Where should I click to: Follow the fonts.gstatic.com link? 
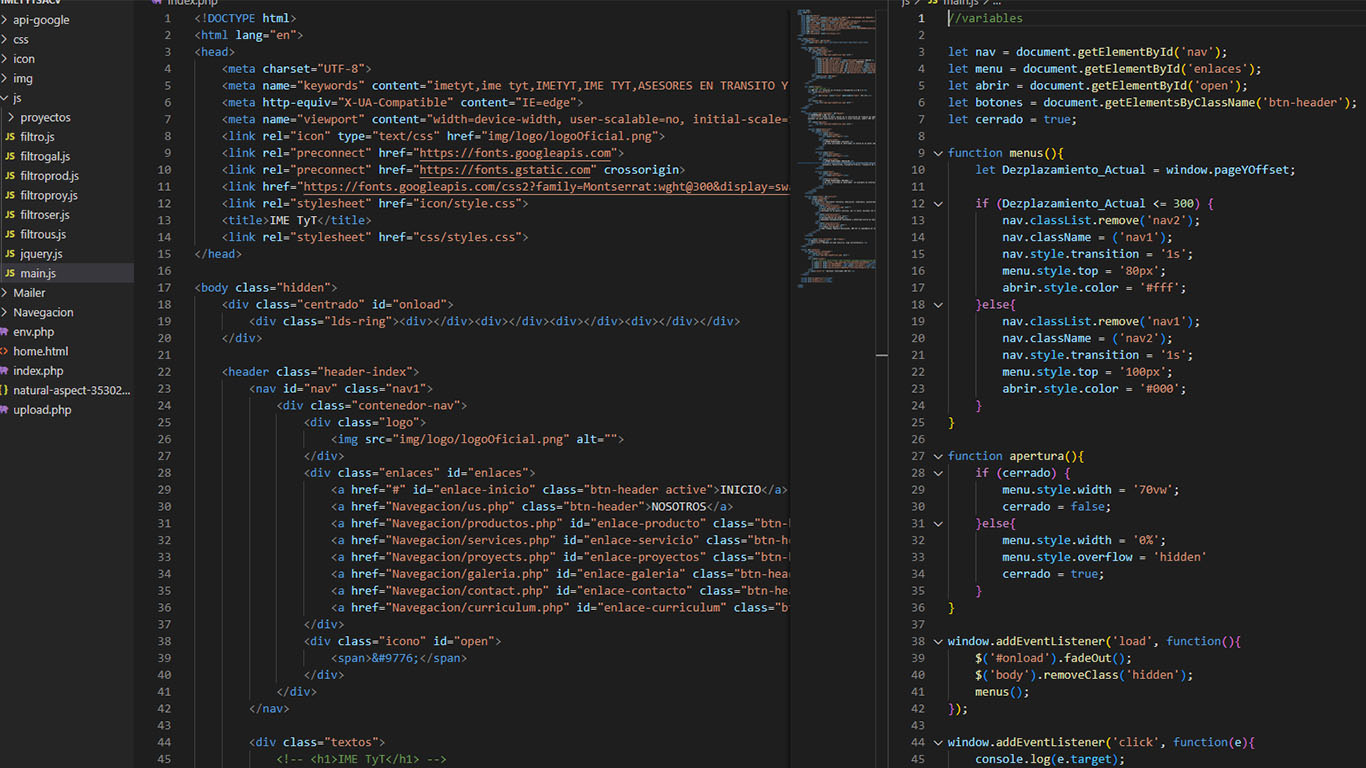click(505, 170)
